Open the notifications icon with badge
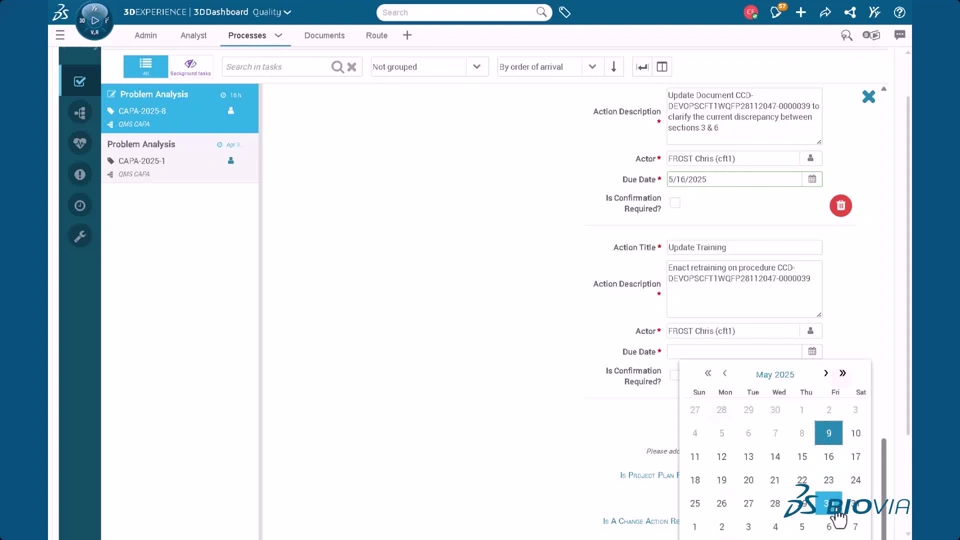 [x=776, y=12]
